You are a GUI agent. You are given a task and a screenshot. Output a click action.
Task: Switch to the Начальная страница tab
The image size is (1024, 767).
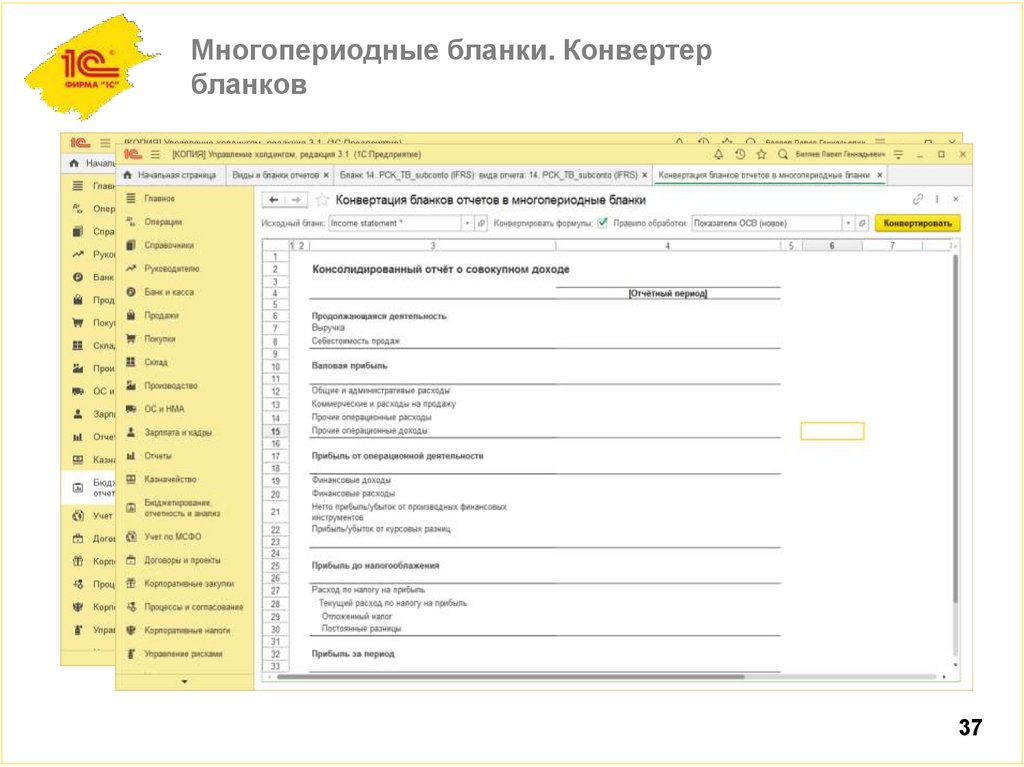[x=175, y=173]
